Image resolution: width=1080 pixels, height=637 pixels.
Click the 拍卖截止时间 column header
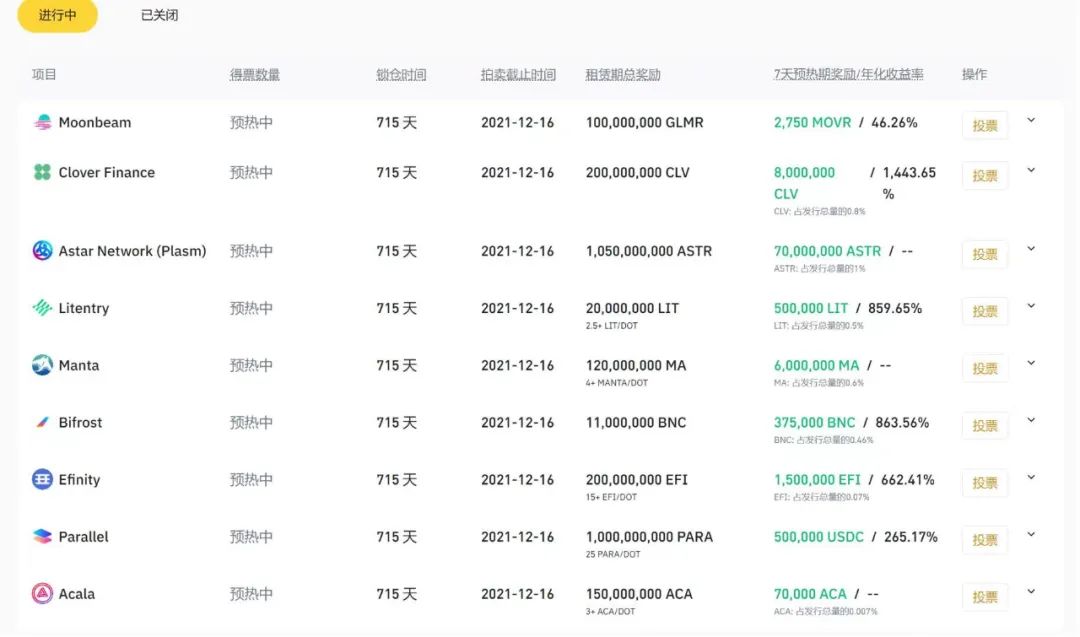tap(518, 74)
